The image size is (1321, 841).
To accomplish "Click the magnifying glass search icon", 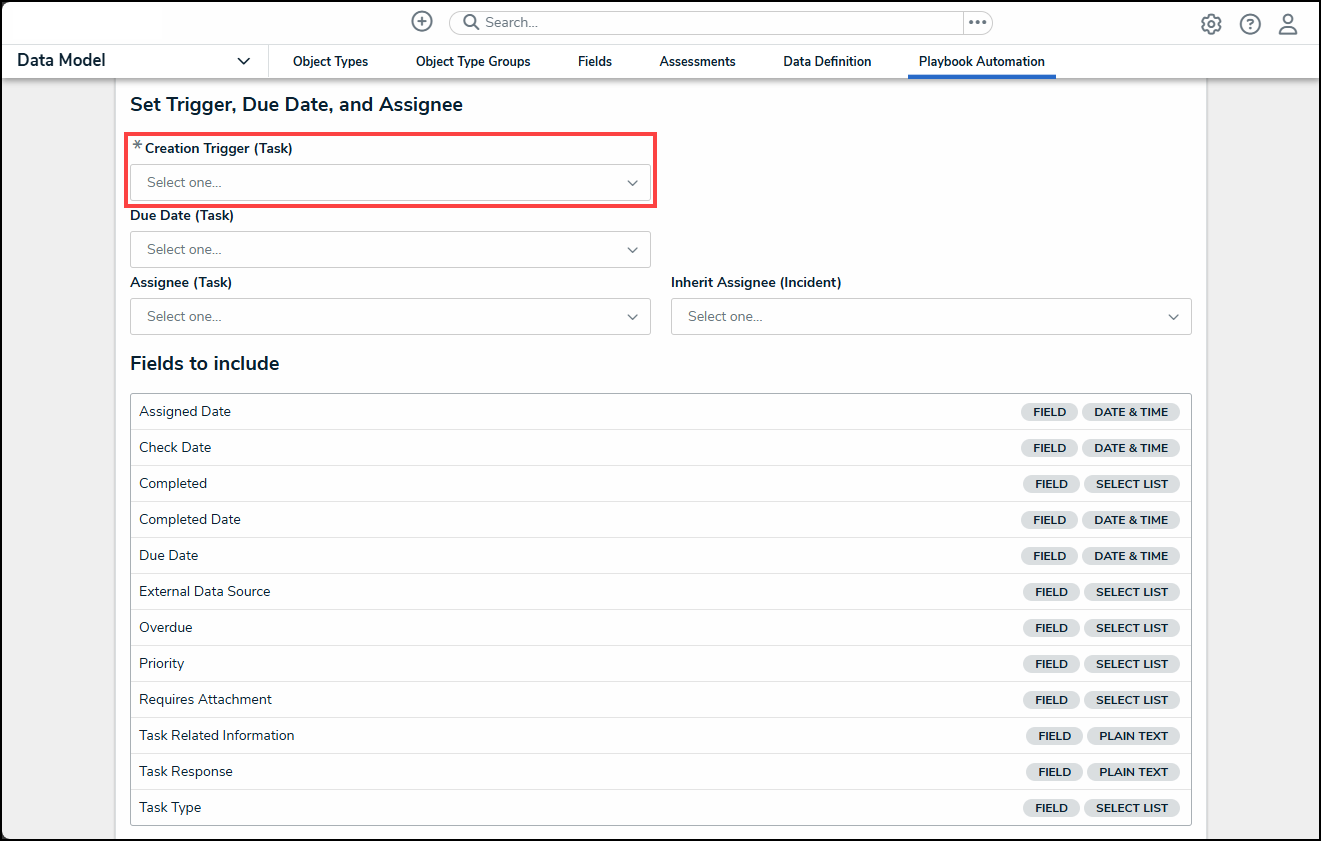I will click(x=471, y=22).
